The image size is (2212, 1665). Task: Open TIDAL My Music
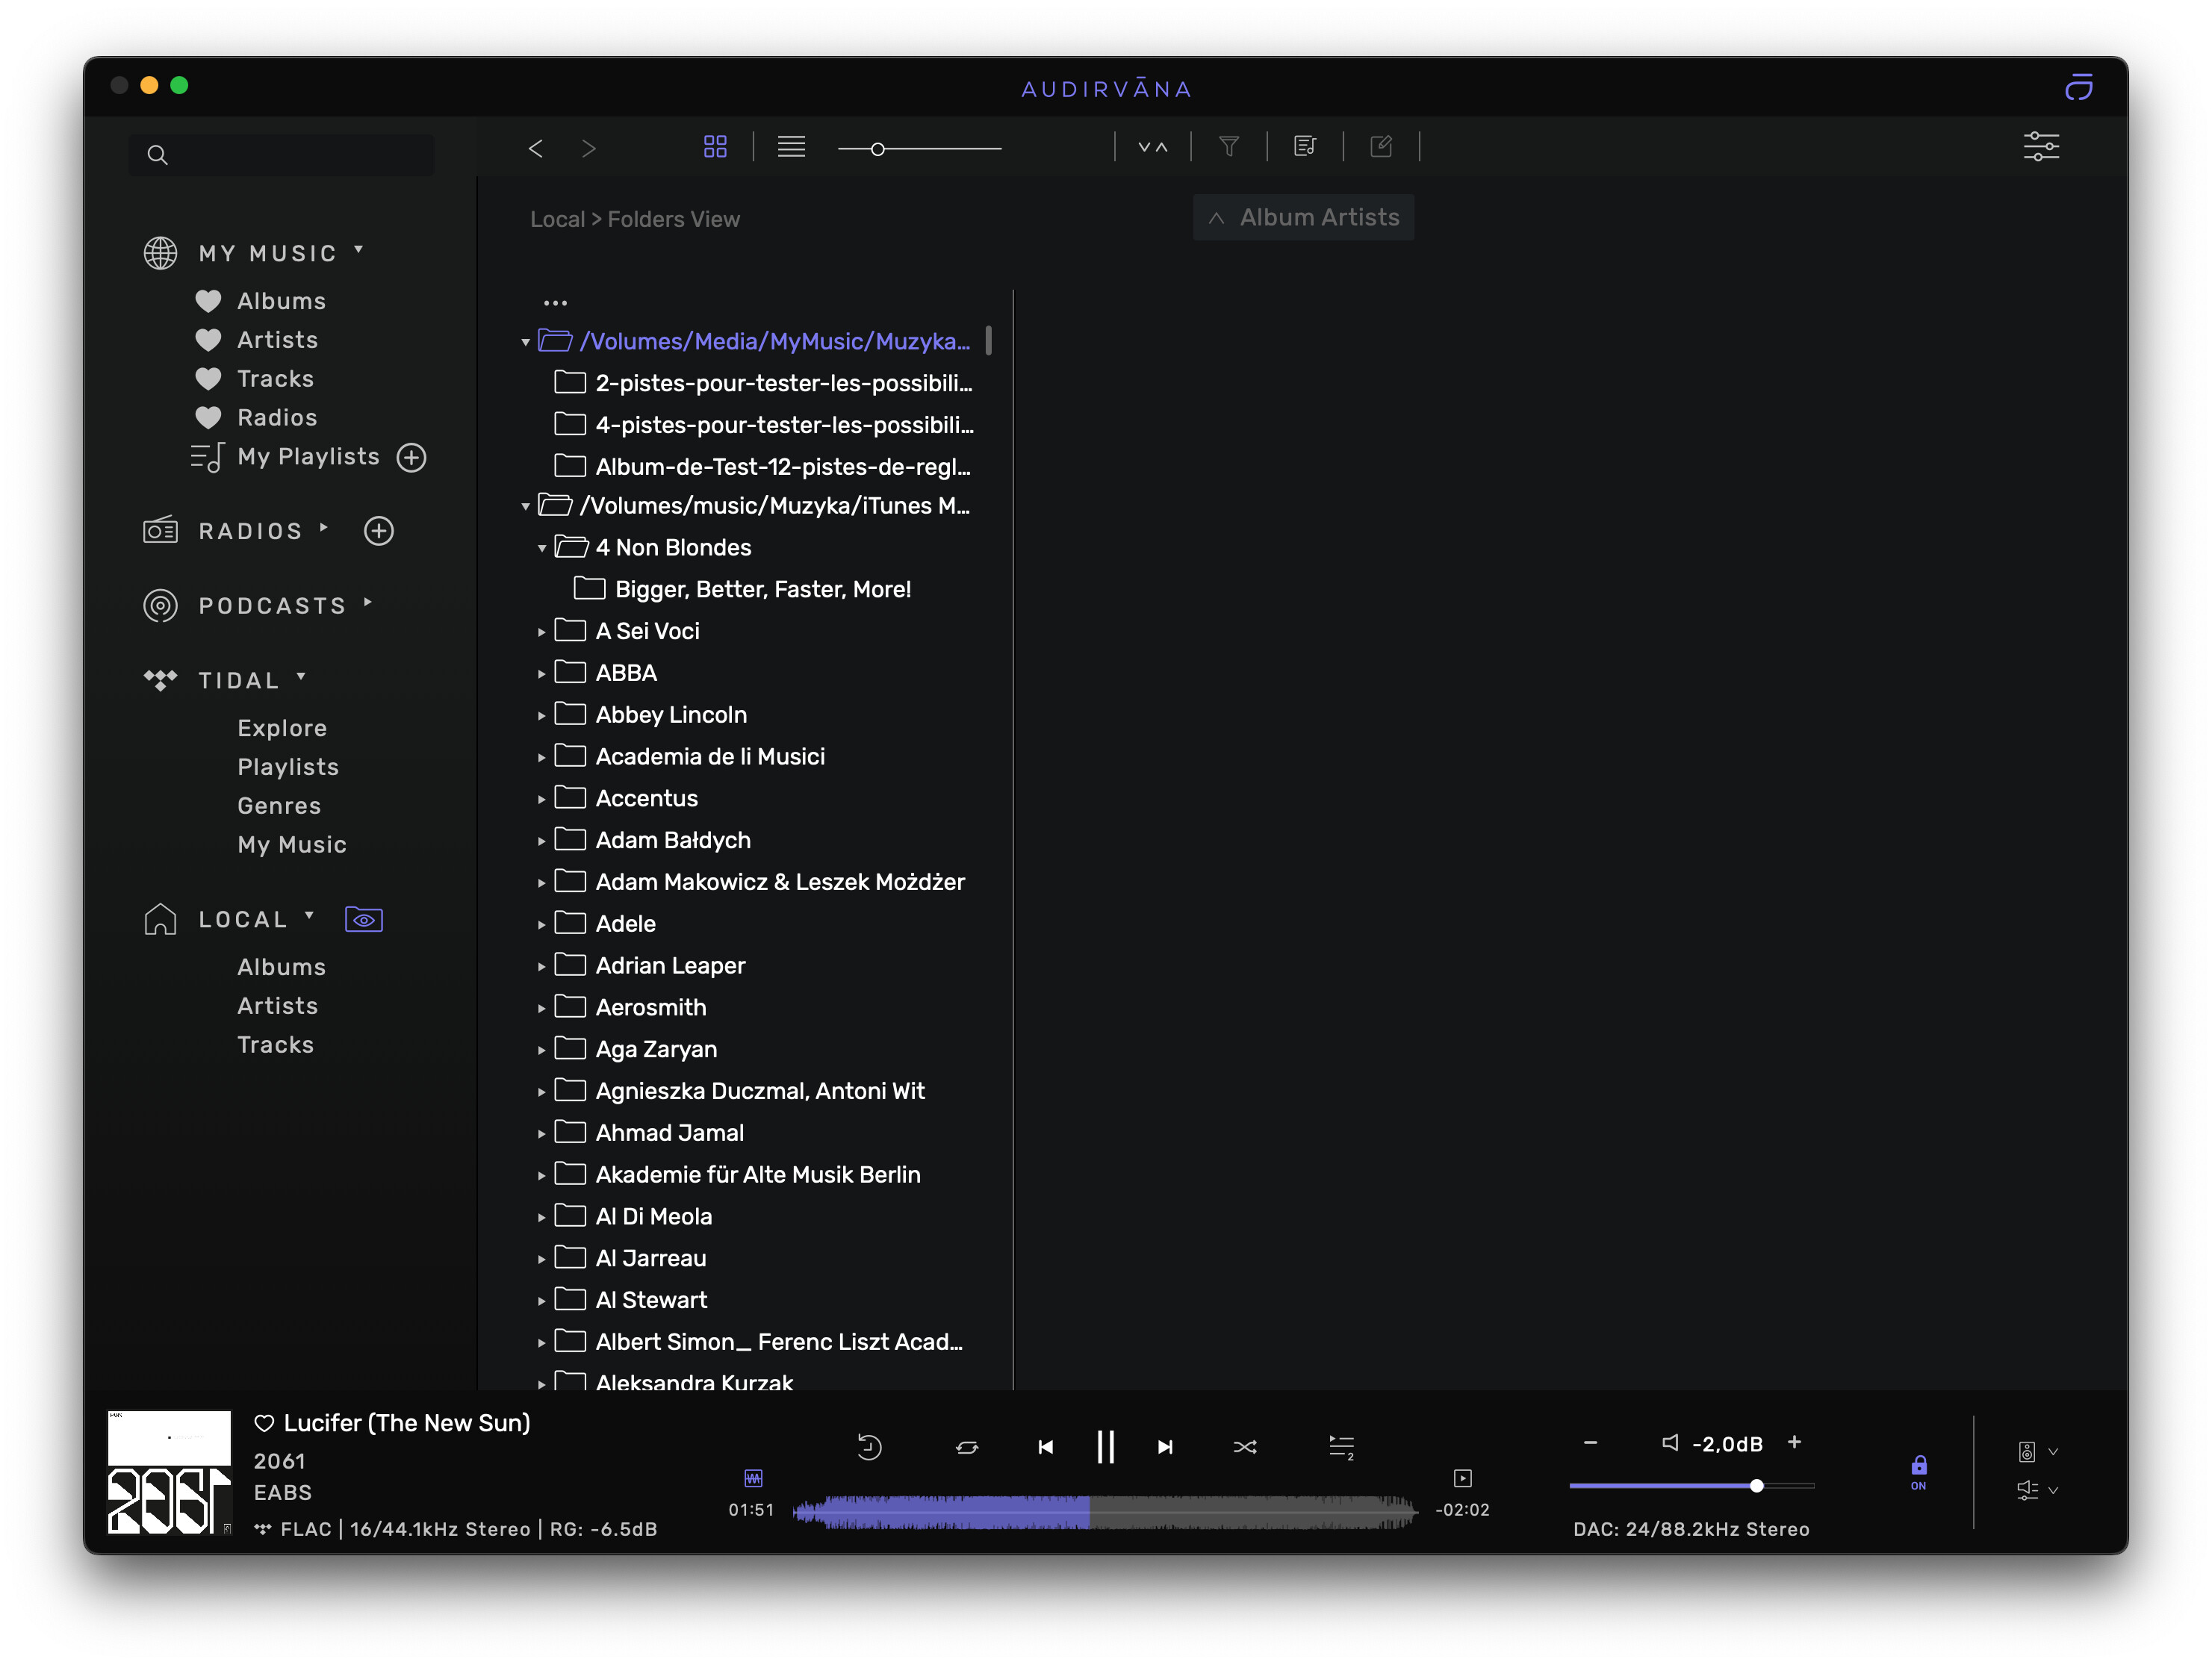point(292,845)
